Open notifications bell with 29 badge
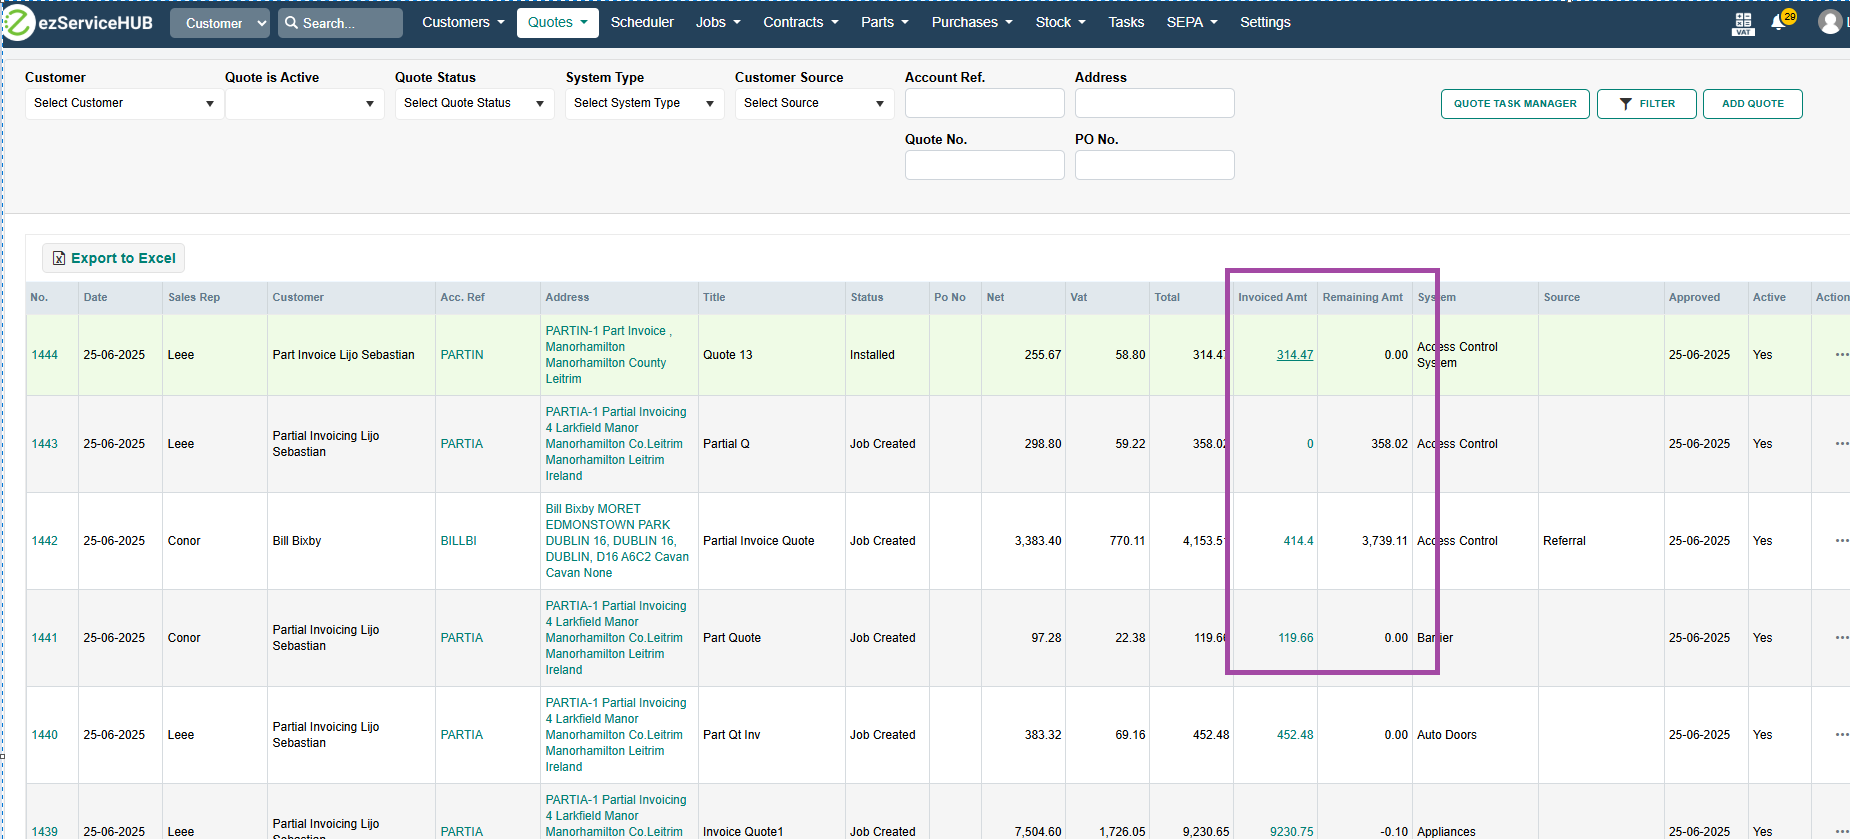Image resolution: width=1850 pixels, height=839 pixels. tap(1779, 22)
